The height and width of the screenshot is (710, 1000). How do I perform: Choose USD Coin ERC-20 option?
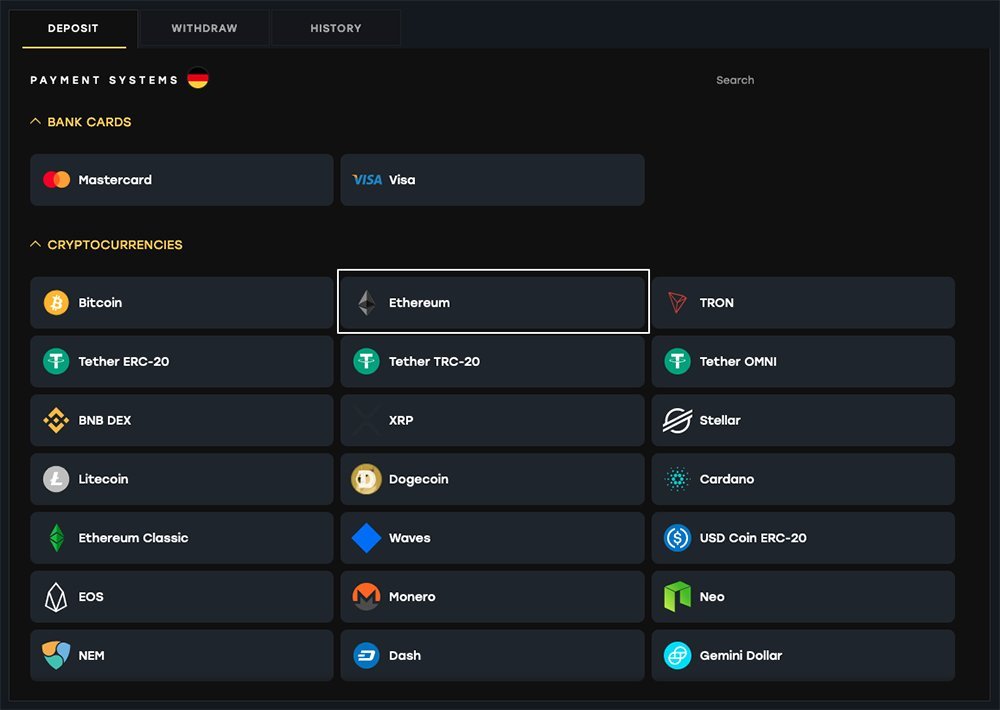[802, 538]
